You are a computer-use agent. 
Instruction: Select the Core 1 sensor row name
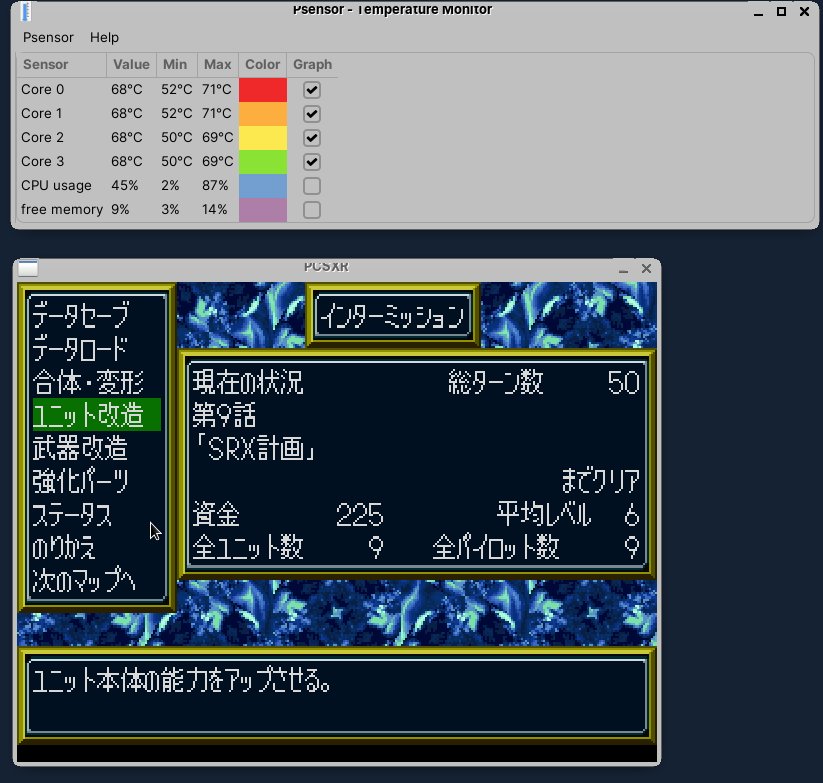click(x=42, y=113)
